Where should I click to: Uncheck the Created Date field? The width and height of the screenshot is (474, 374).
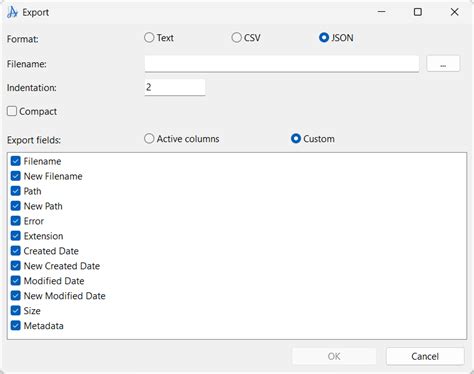[x=16, y=251]
